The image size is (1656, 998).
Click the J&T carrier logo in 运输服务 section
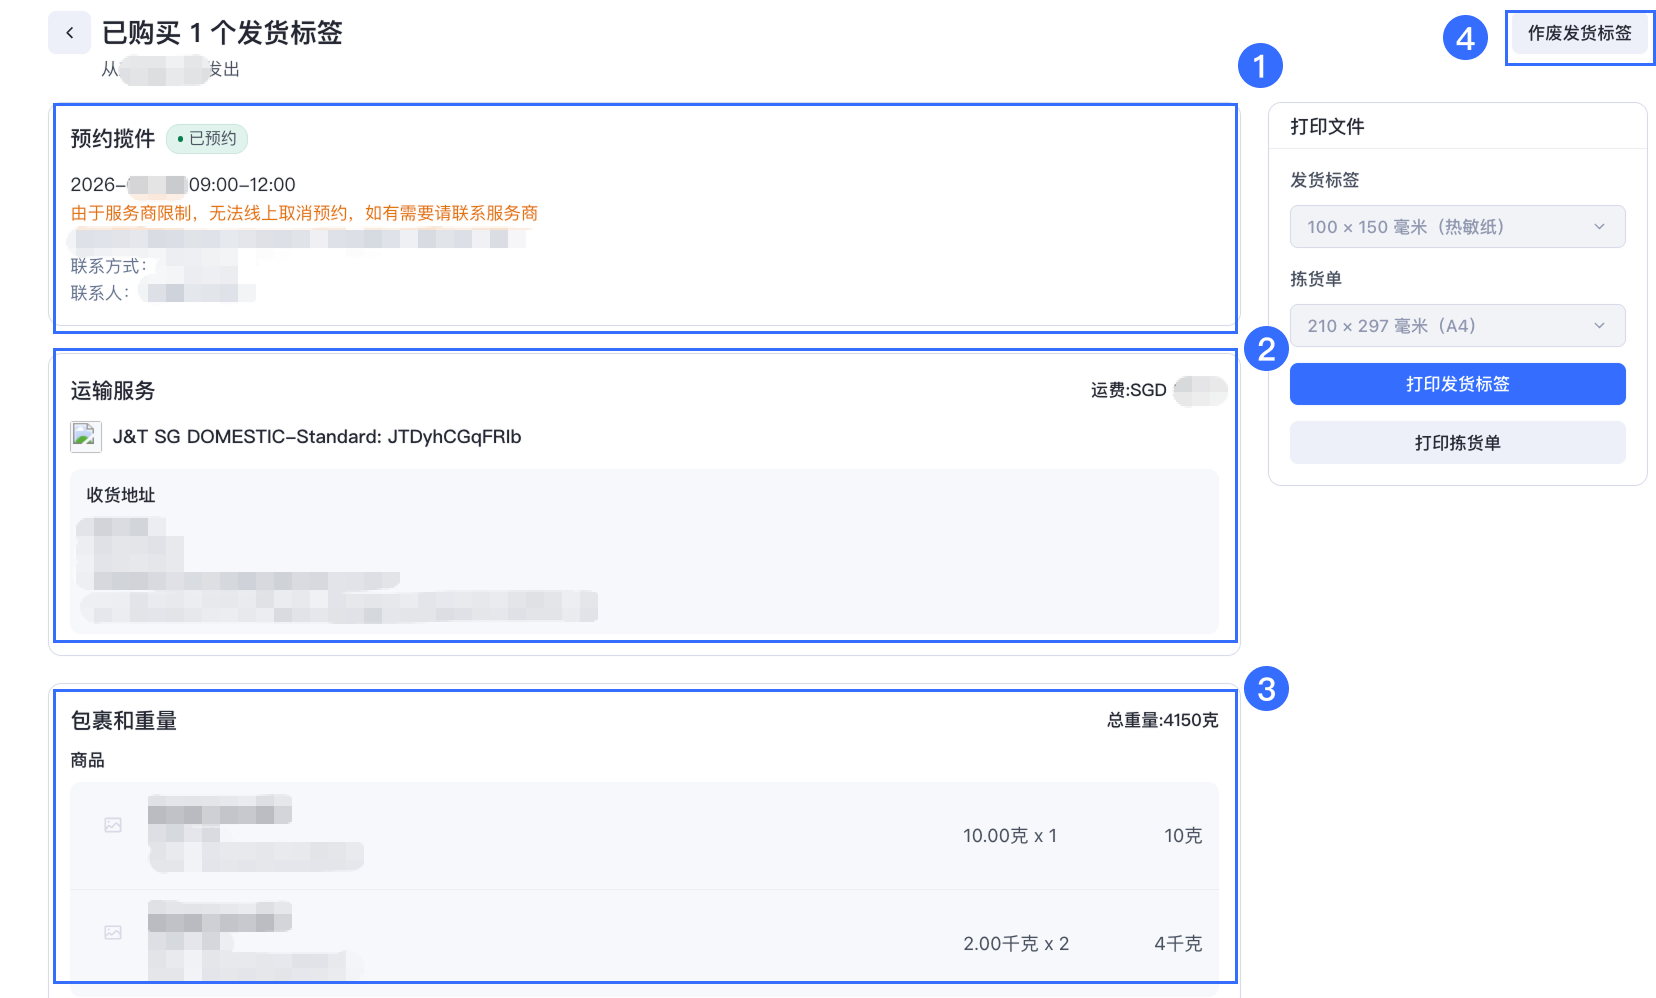tap(86, 437)
